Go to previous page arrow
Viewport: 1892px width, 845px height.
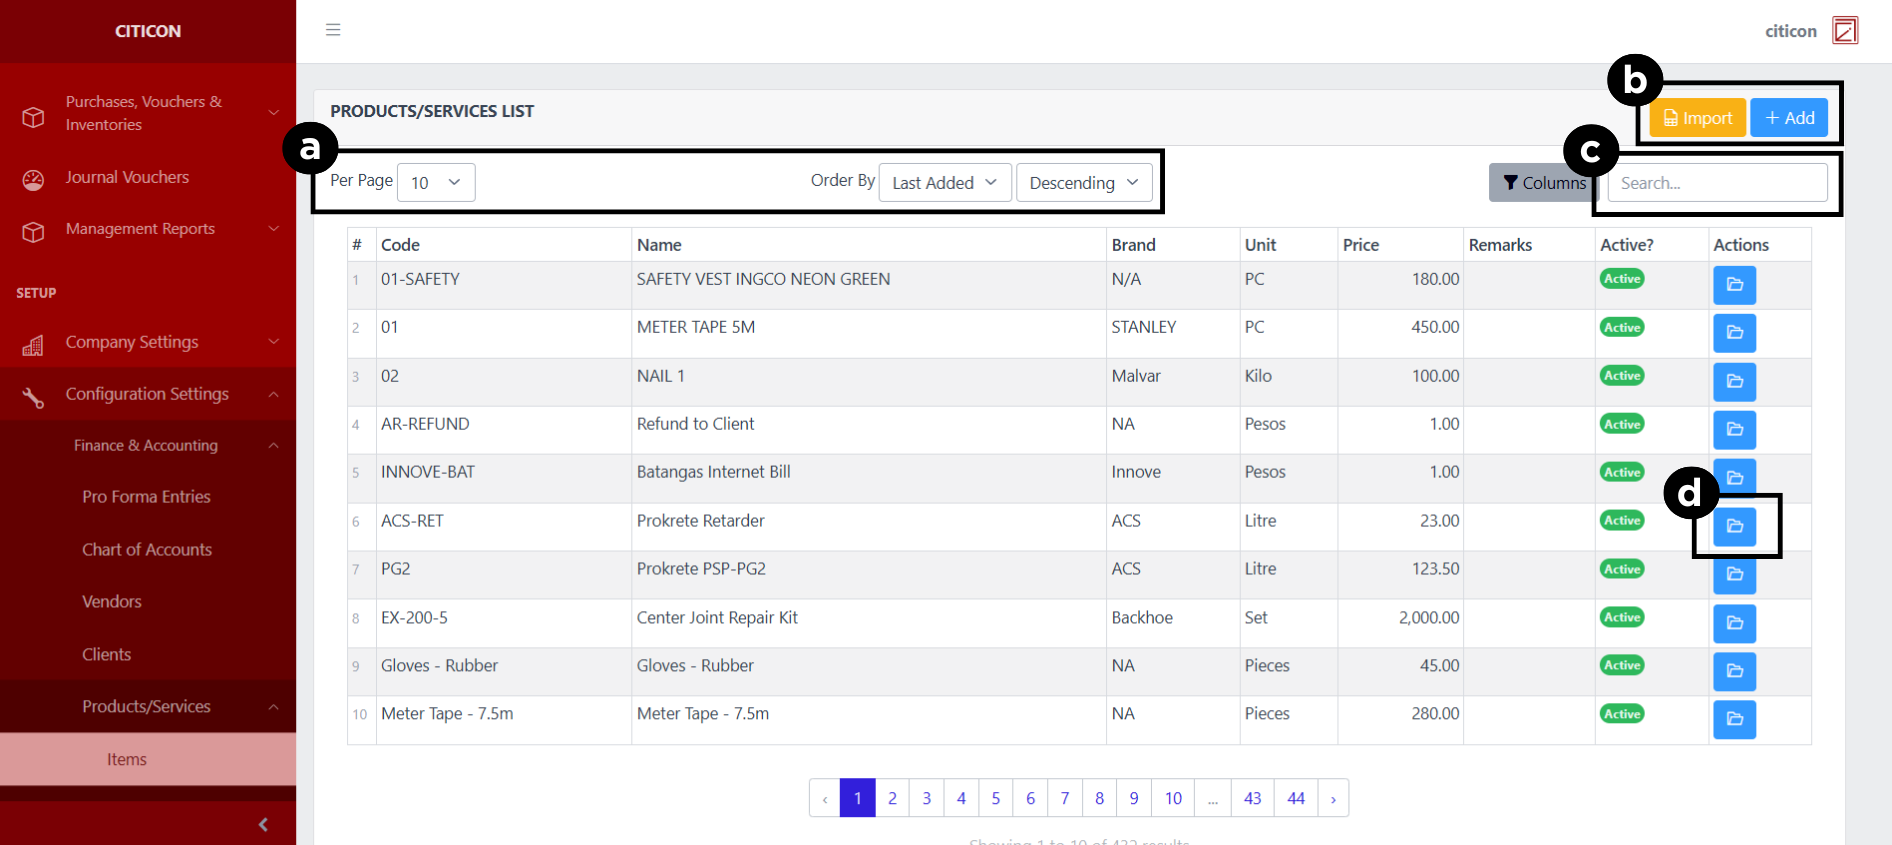(825, 798)
